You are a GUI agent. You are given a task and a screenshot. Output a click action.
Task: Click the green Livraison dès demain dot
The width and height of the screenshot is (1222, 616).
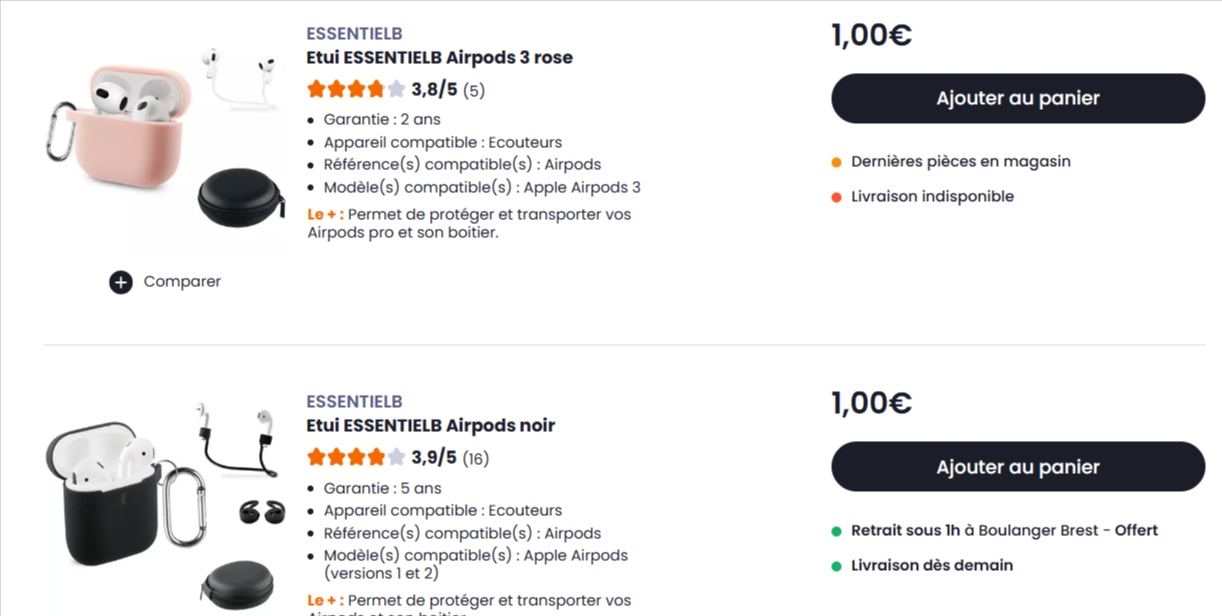pos(837,565)
